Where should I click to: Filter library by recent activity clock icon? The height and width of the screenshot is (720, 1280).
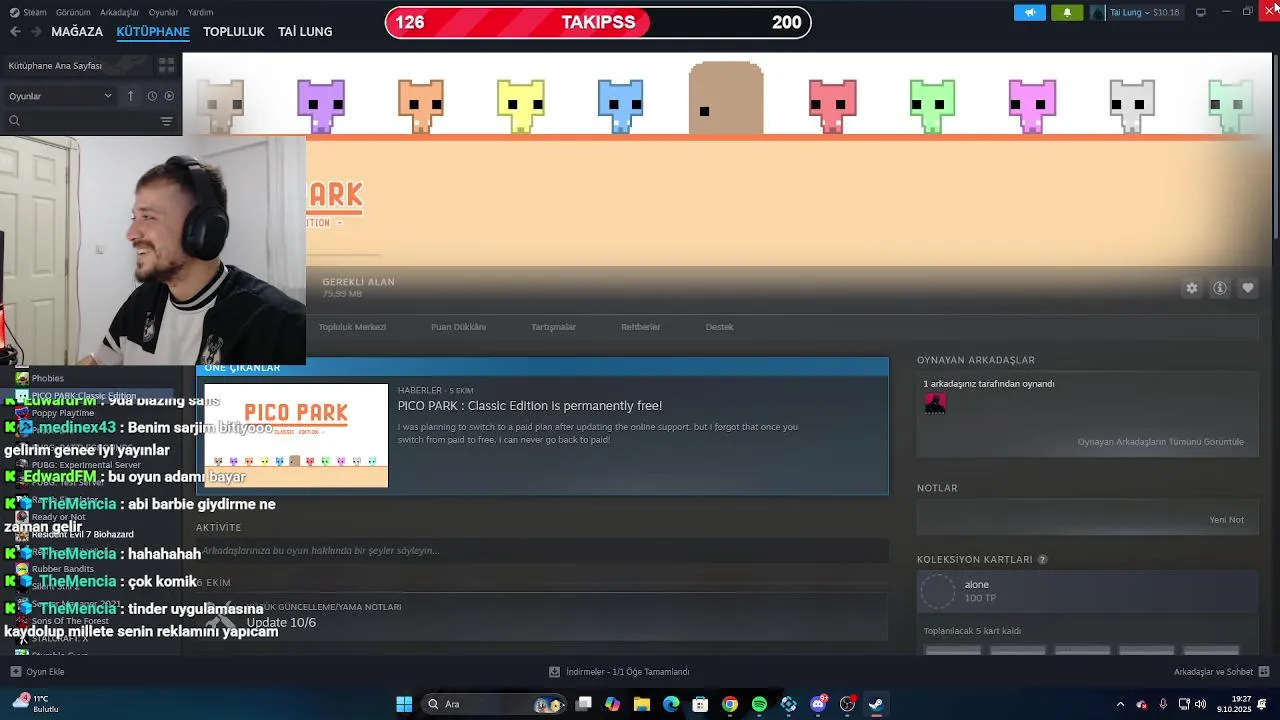click(x=152, y=96)
